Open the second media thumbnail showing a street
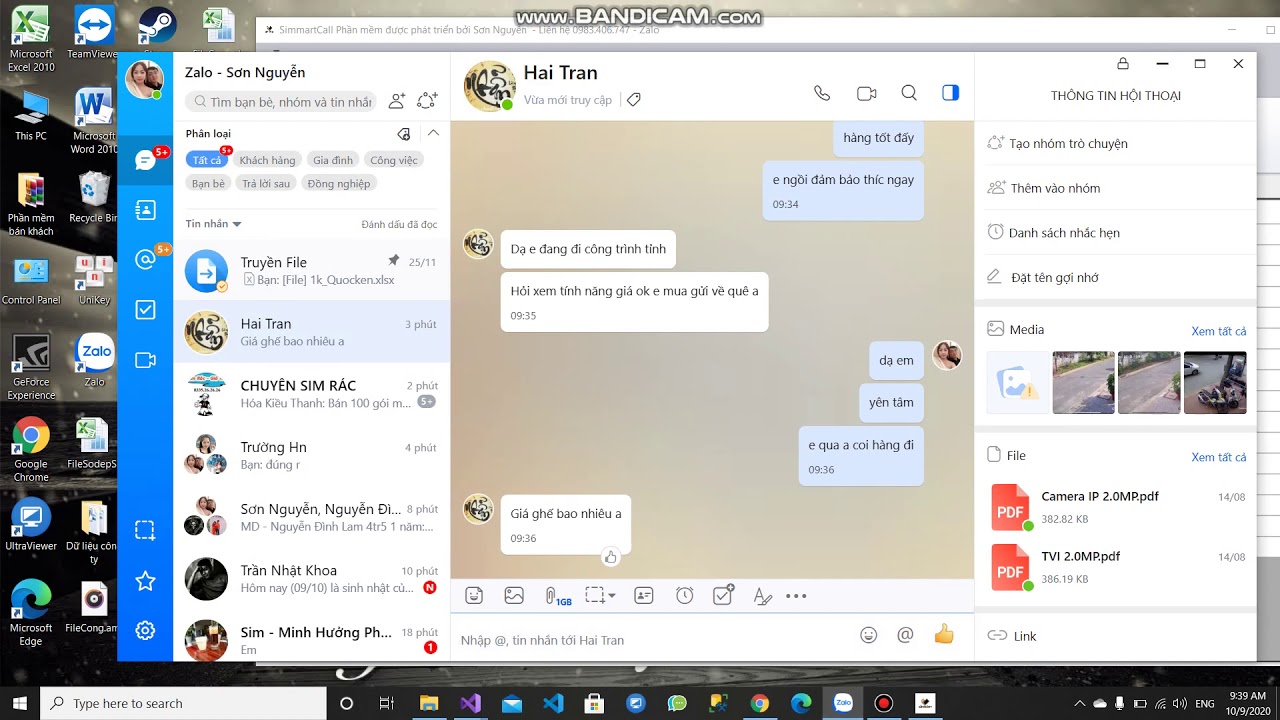 click(1083, 382)
